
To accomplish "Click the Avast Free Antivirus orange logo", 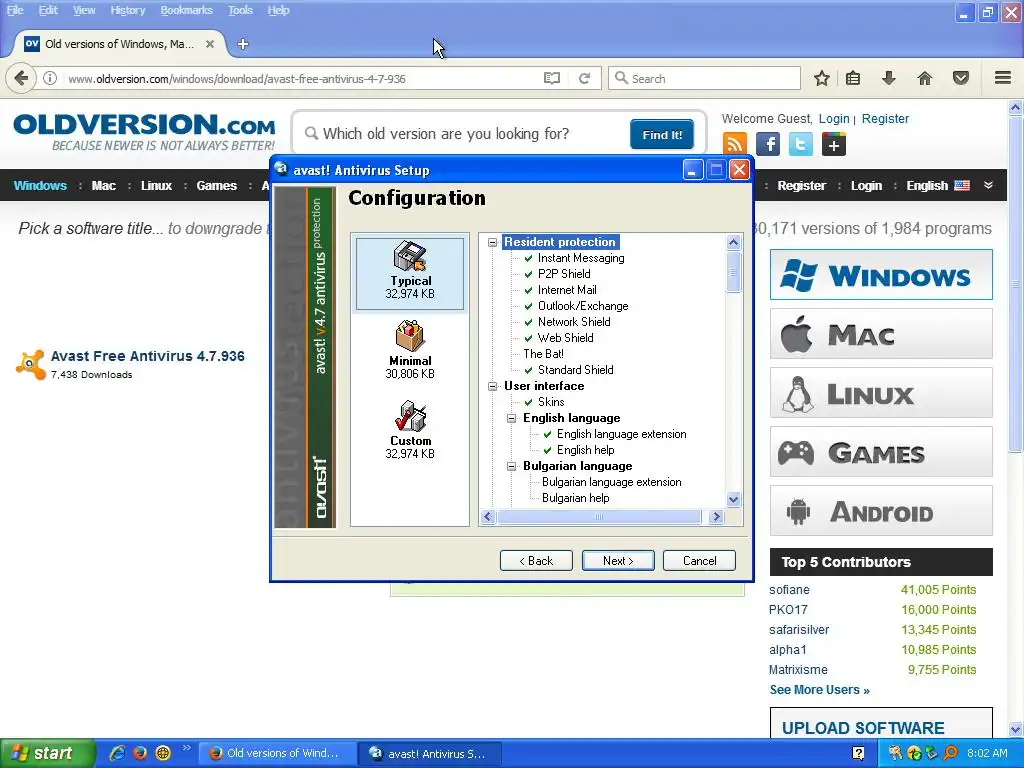I will [30, 364].
